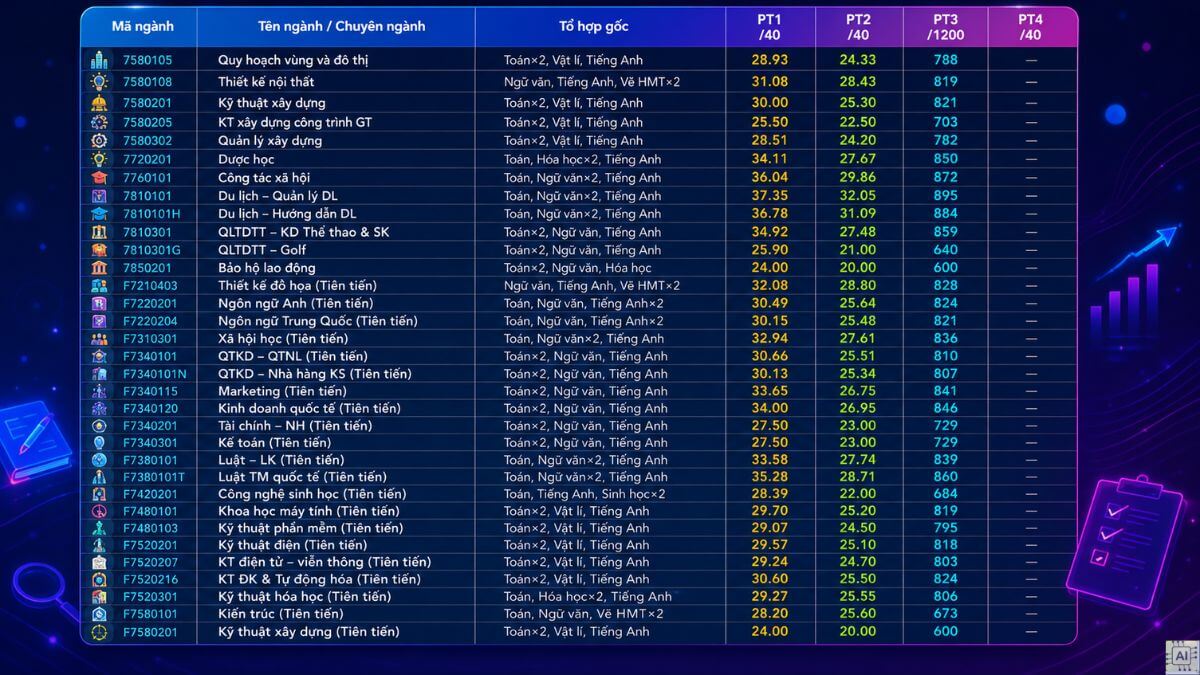Click the Kiến trúc (Tiên tiến) major name
The image size is (1200, 675).
280,614
